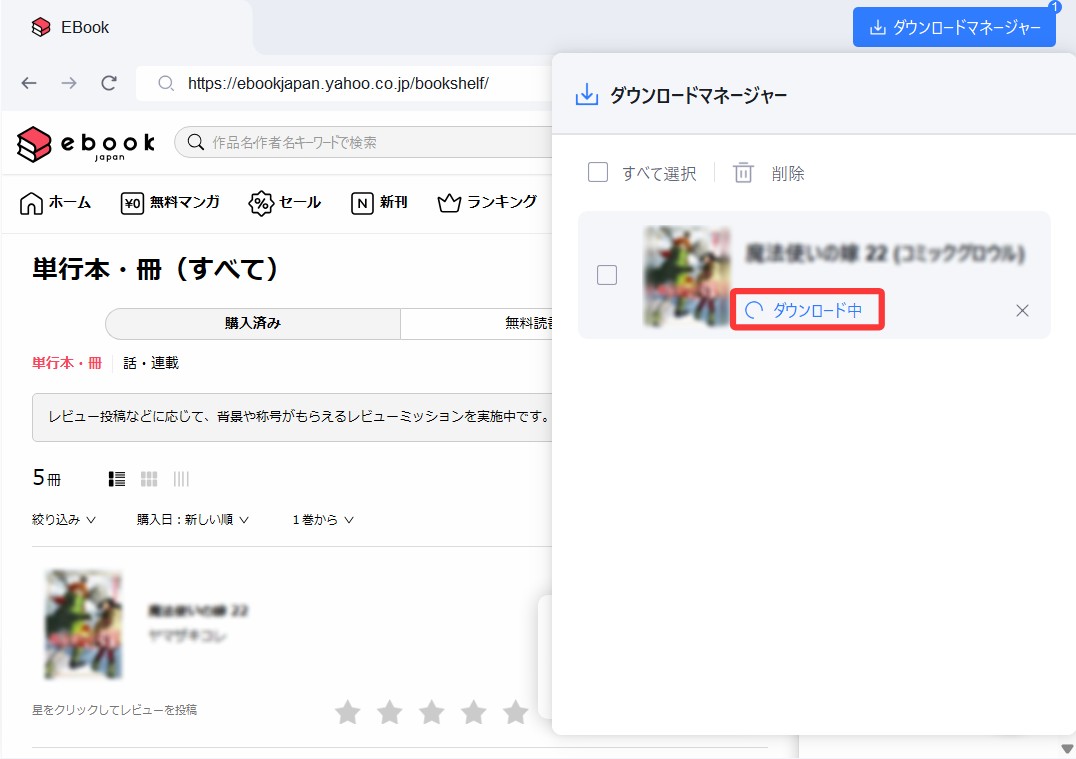Click the search keyword input field
The width and height of the screenshot is (1076, 759).
click(370, 143)
